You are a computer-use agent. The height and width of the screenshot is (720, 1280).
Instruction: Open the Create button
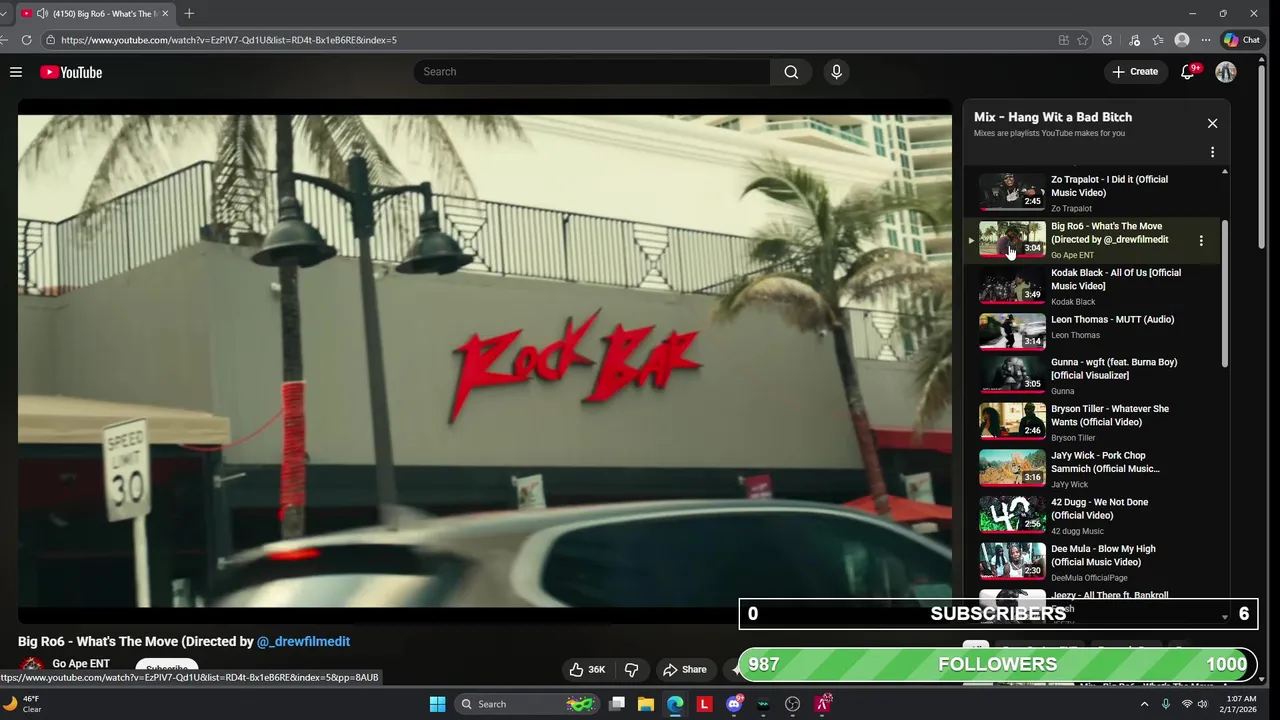click(1135, 72)
